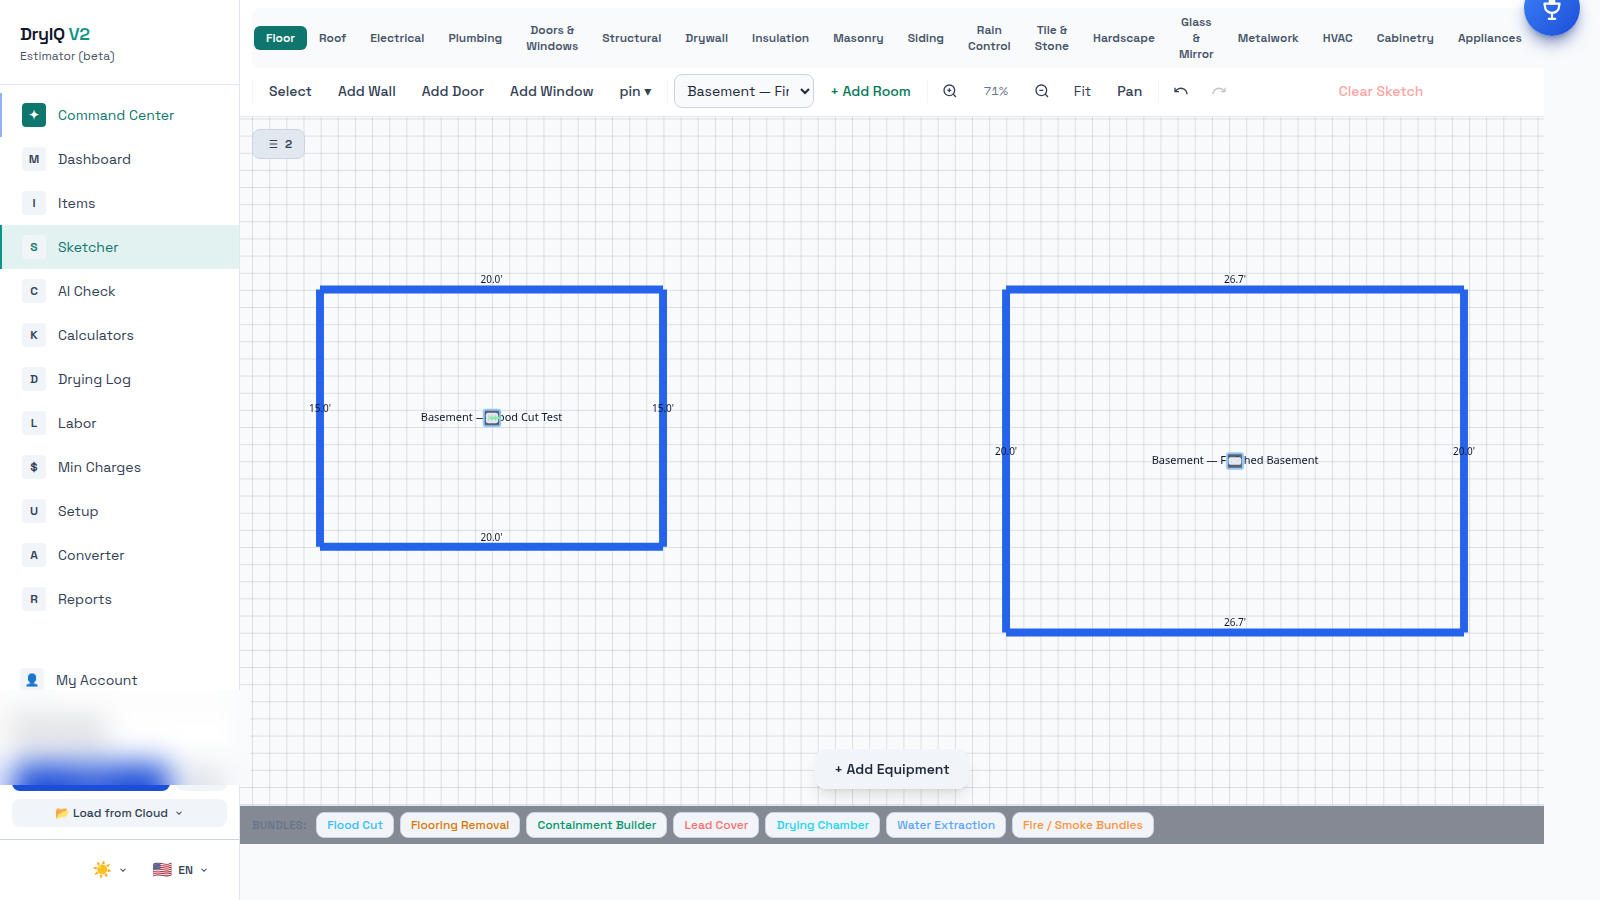
Task: Fit the sketch to view
Action: click(1082, 91)
